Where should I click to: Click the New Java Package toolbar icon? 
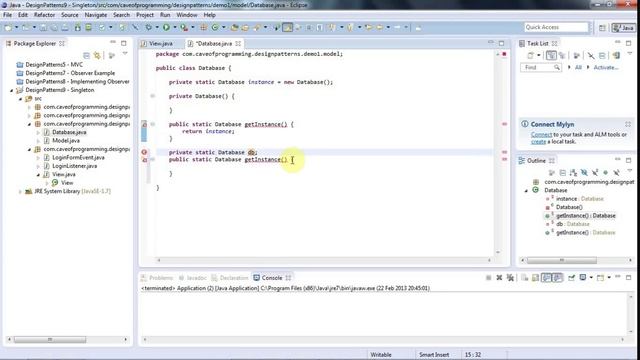coord(204,27)
